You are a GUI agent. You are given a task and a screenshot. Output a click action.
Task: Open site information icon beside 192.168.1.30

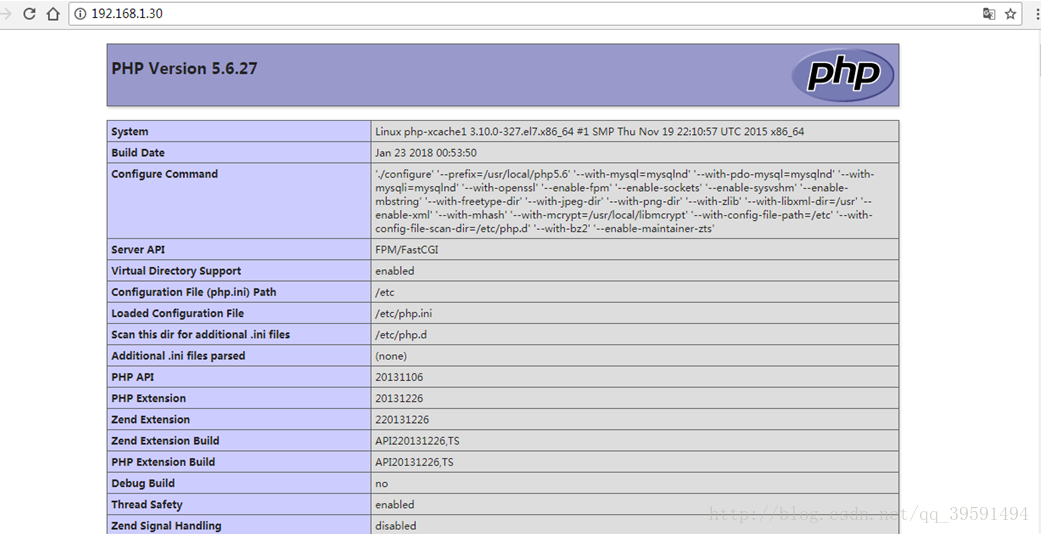(79, 14)
